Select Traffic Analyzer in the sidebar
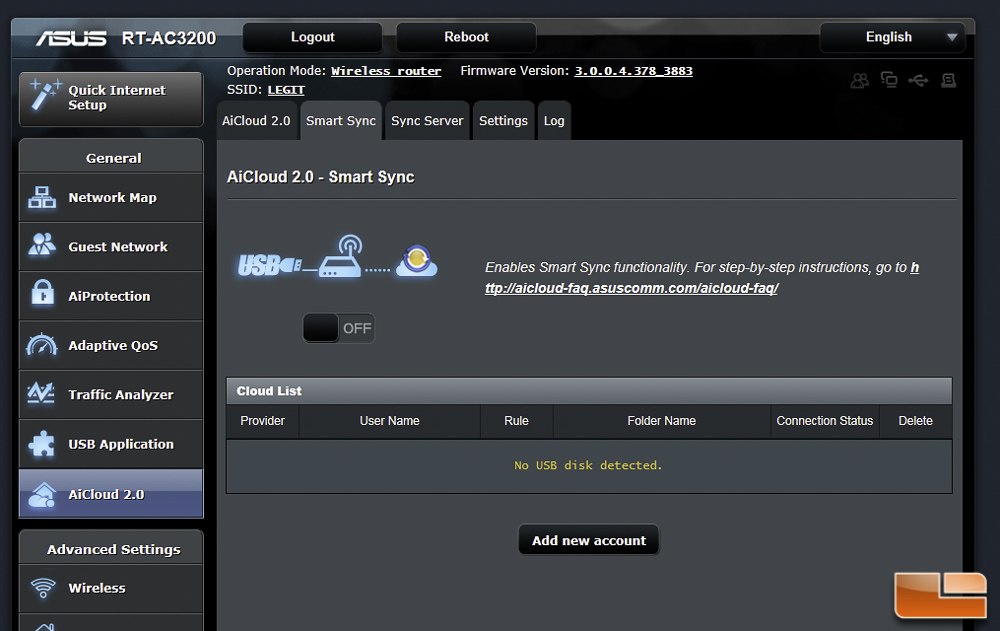Screen dimensions: 1000x631 pos(111,395)
